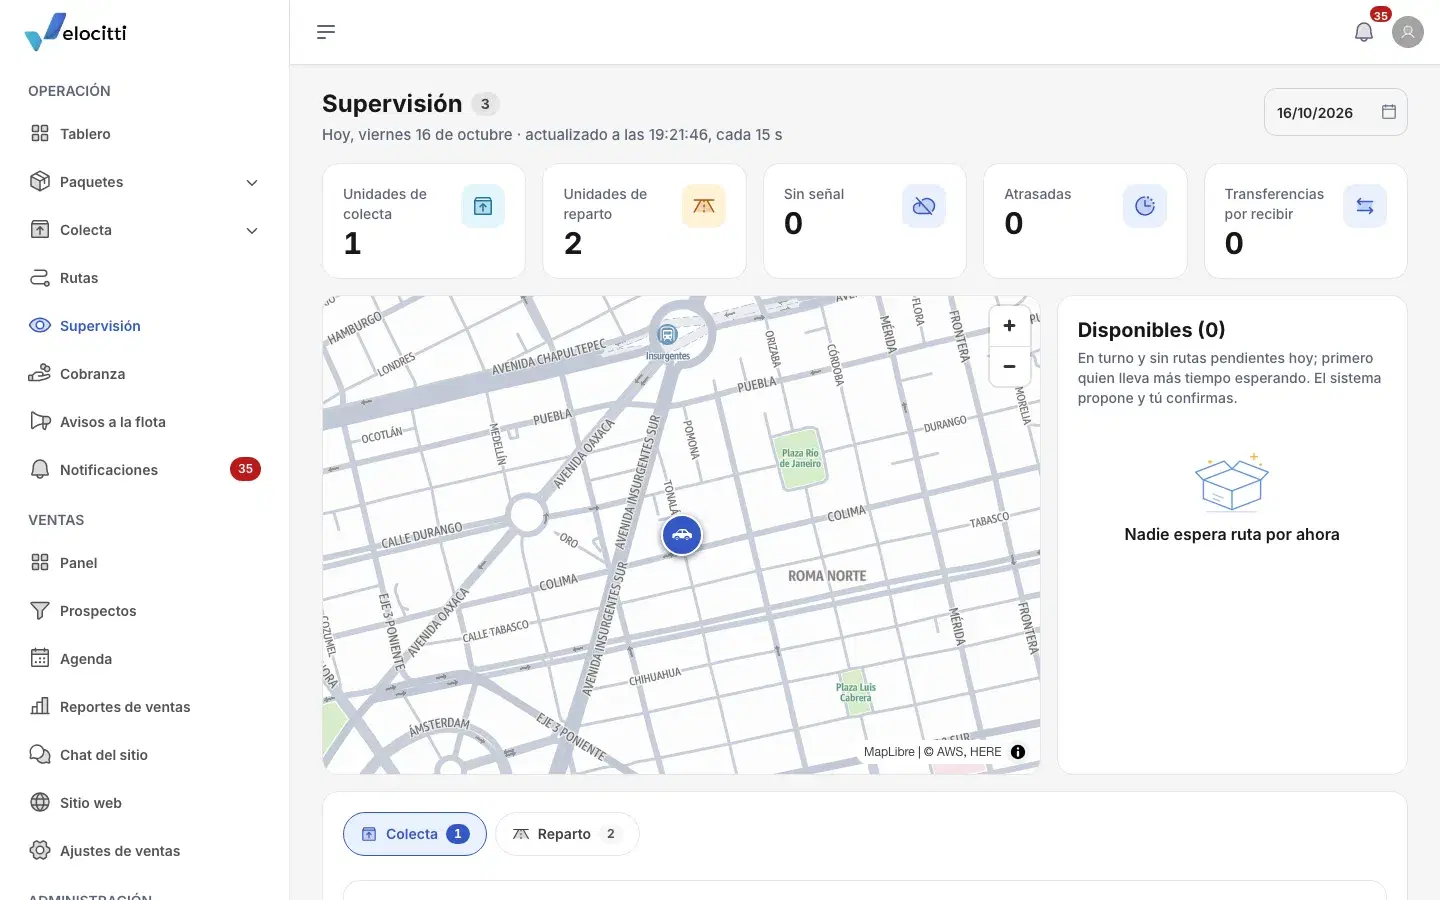Click the Atrasadas card

point(1085,221)
